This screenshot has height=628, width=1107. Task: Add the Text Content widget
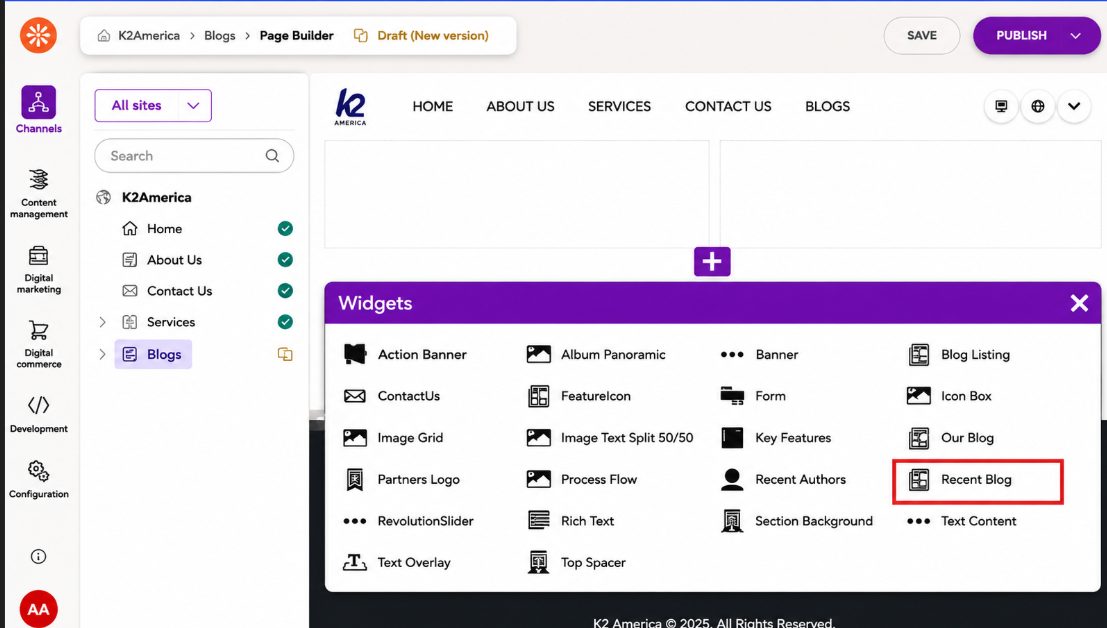point(962,521)
